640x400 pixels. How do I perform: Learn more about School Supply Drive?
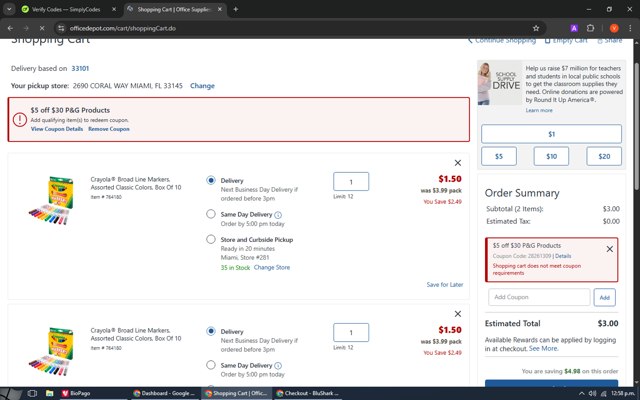pos(539,110)
